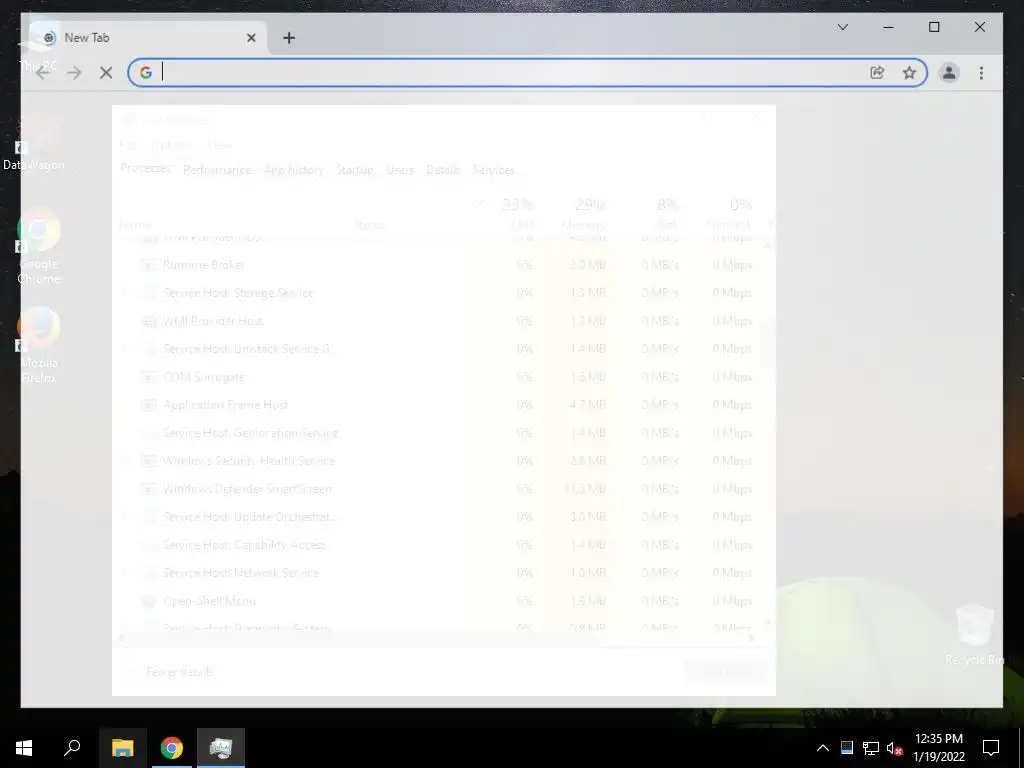Share this page using the share icon

pos(877,72)
